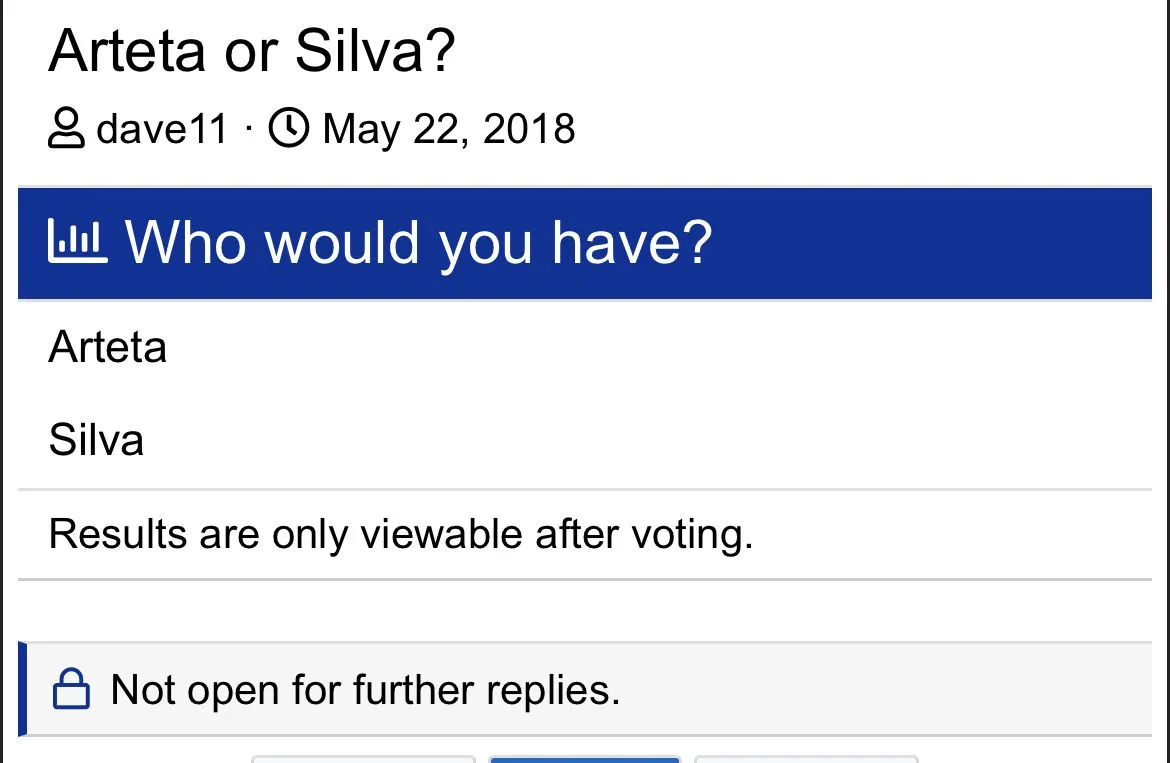The image size is (1170, 763).
Task: Click the blue accent bar on locked notice
Action: click(x=22, y=690)
